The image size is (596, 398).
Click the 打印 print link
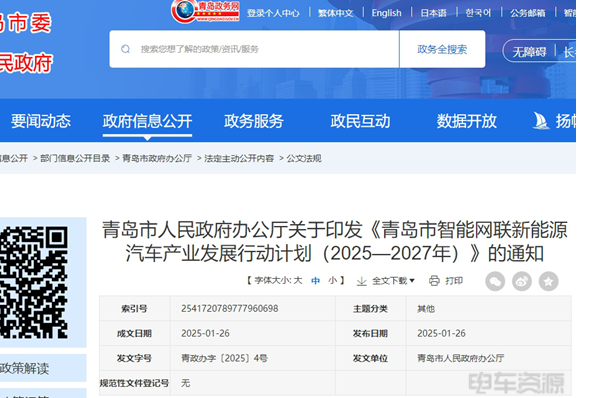tap(454, 281)
